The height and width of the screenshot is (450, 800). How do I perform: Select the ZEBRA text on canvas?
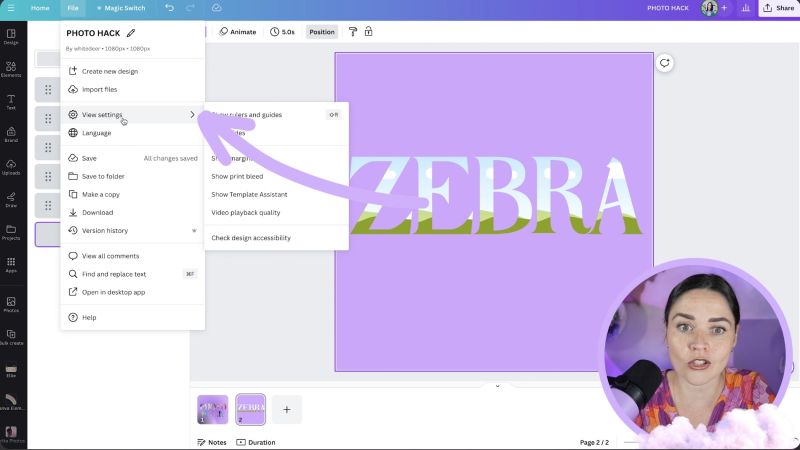click(494, 196)
